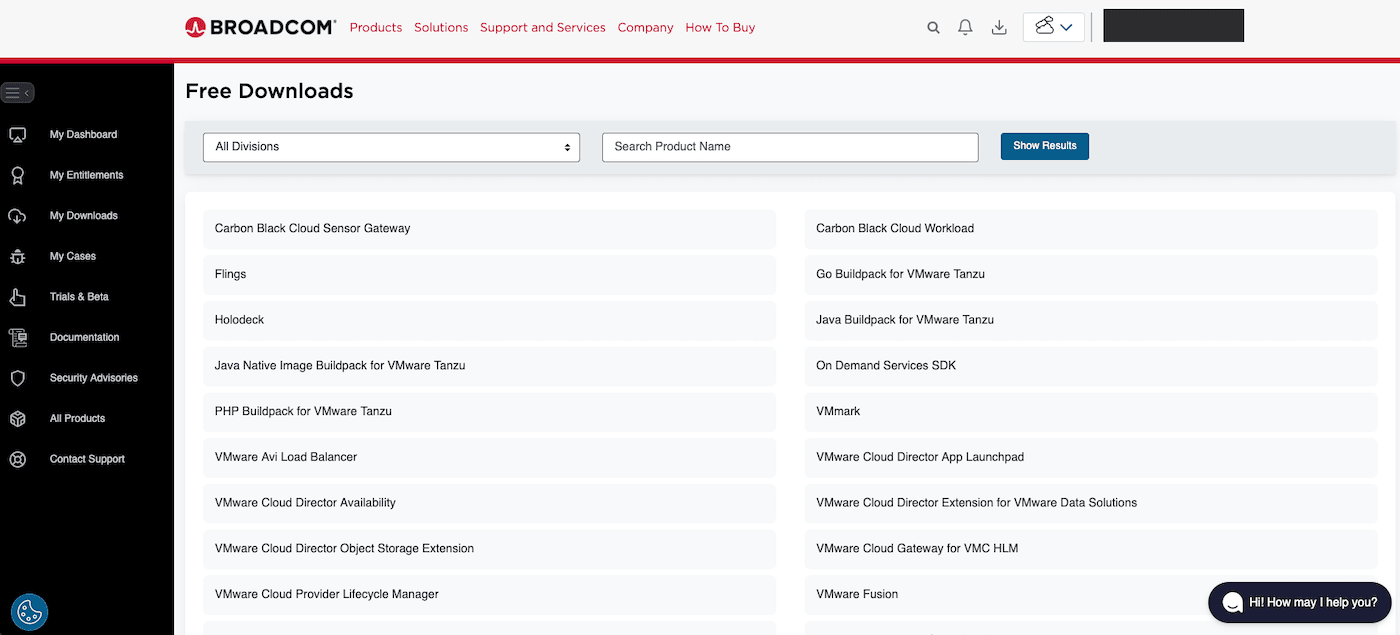This screenshot has width=1400, height=635.
Task: Open Carbon Black Cloud Workload
Action: coord(1091,229)
